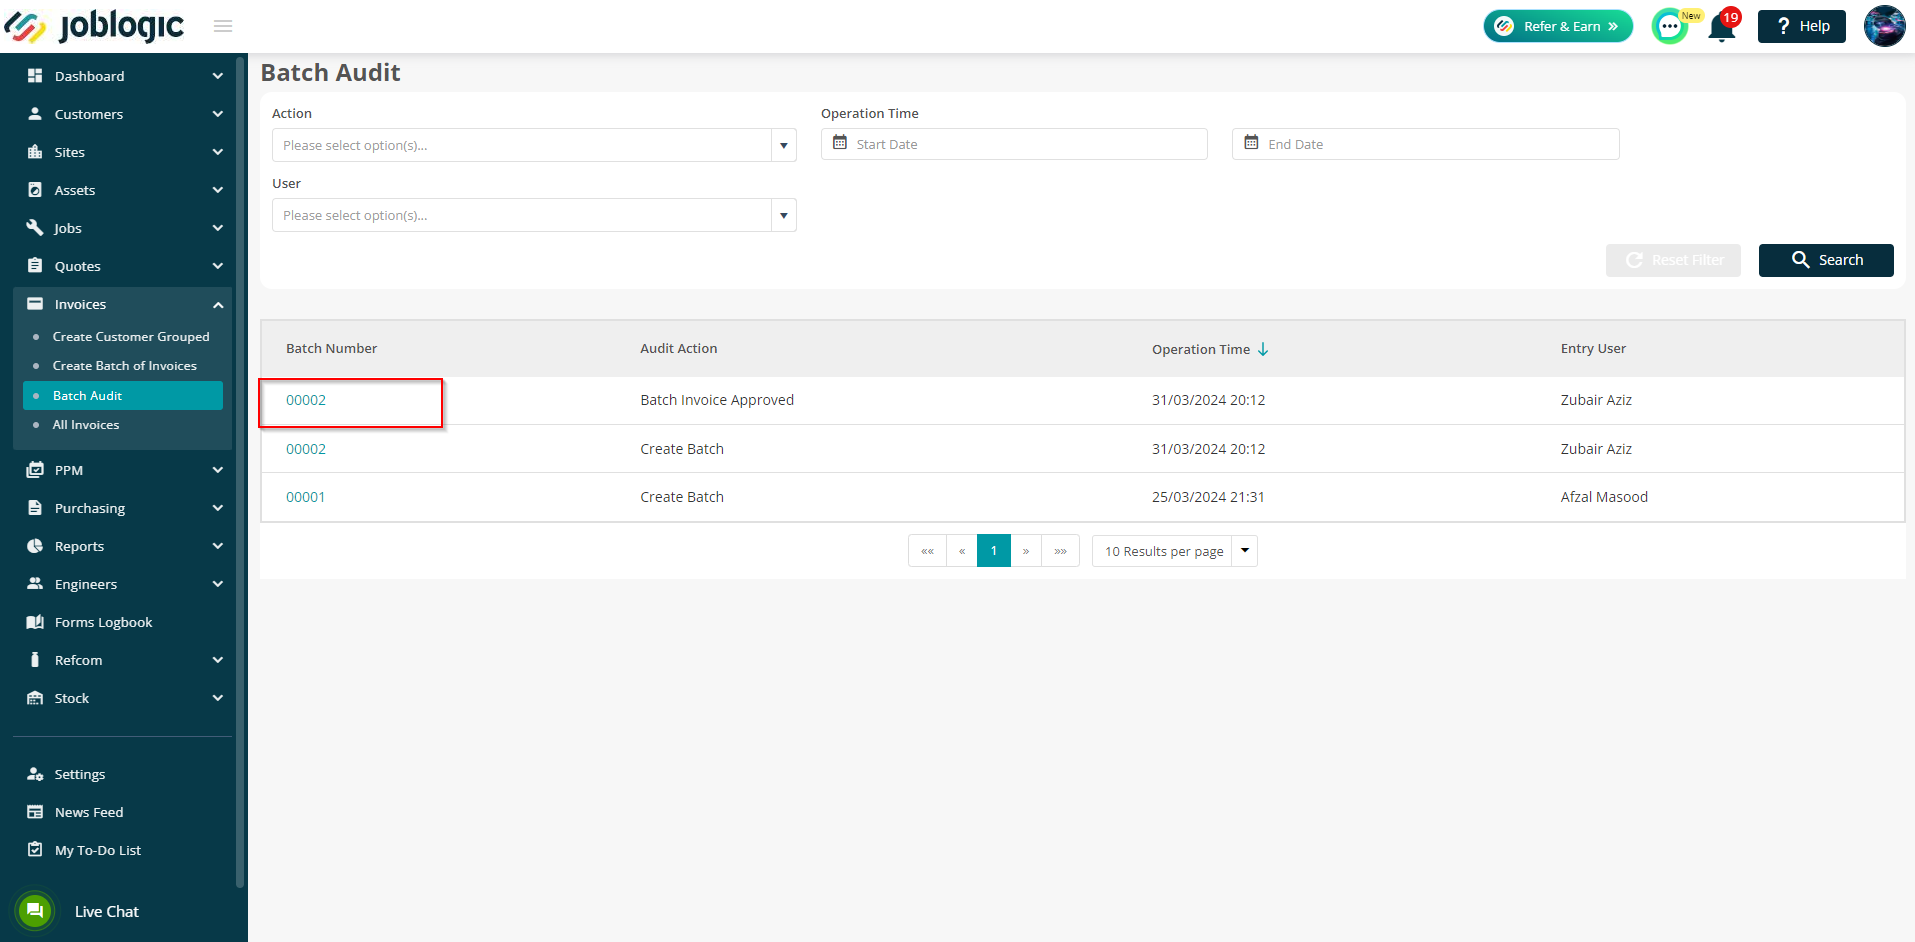
Task: Open batch 00001 link
Action: pos(305,497)
